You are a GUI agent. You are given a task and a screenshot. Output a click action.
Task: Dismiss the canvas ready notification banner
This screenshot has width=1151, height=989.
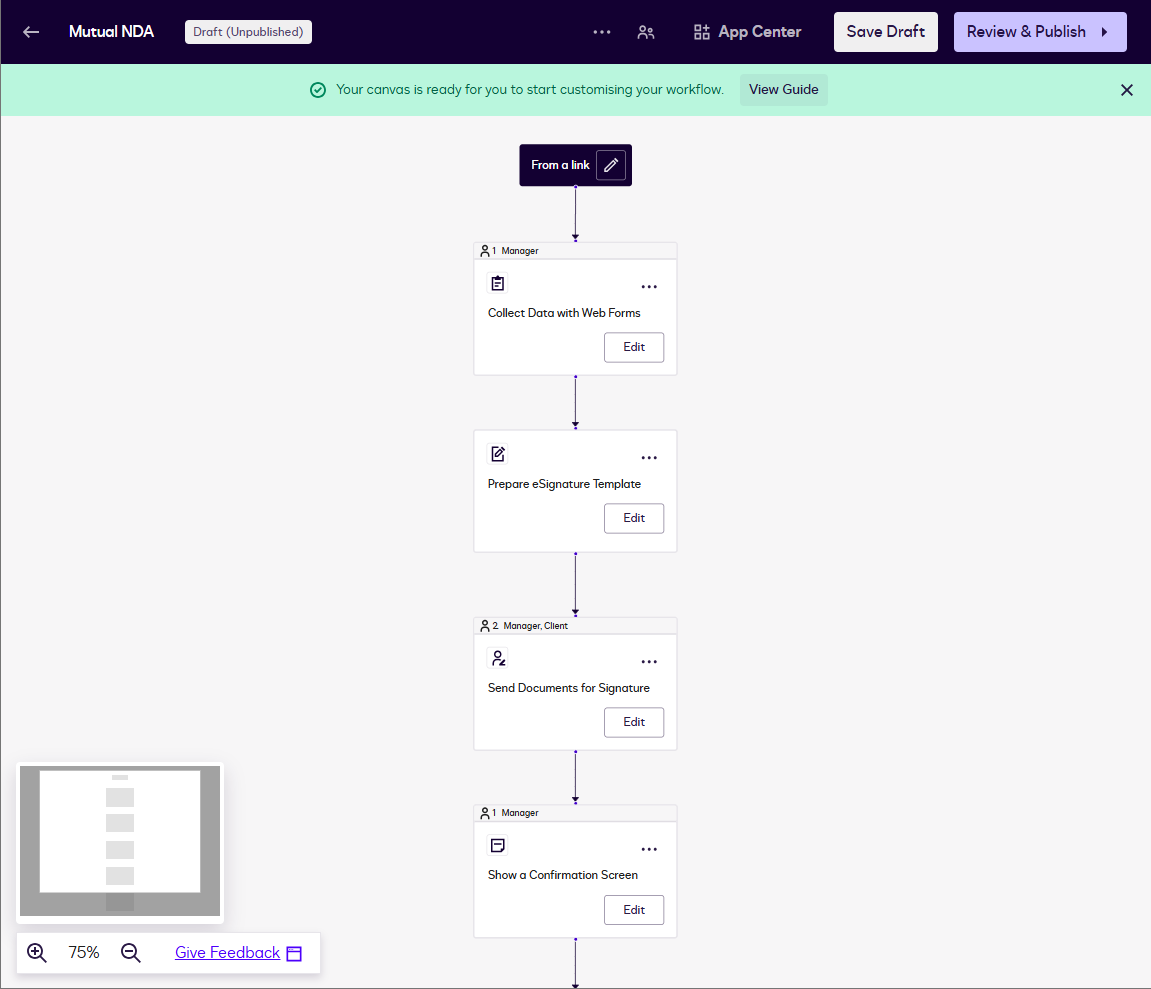[1127, 90]
